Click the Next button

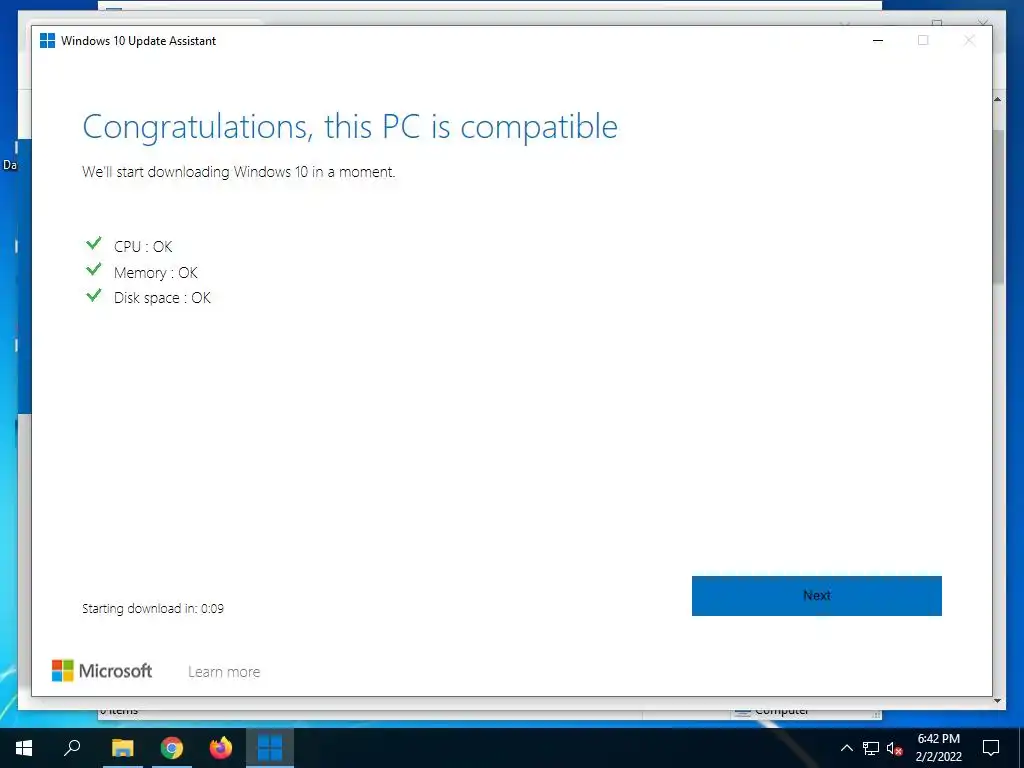click(816, 596)
